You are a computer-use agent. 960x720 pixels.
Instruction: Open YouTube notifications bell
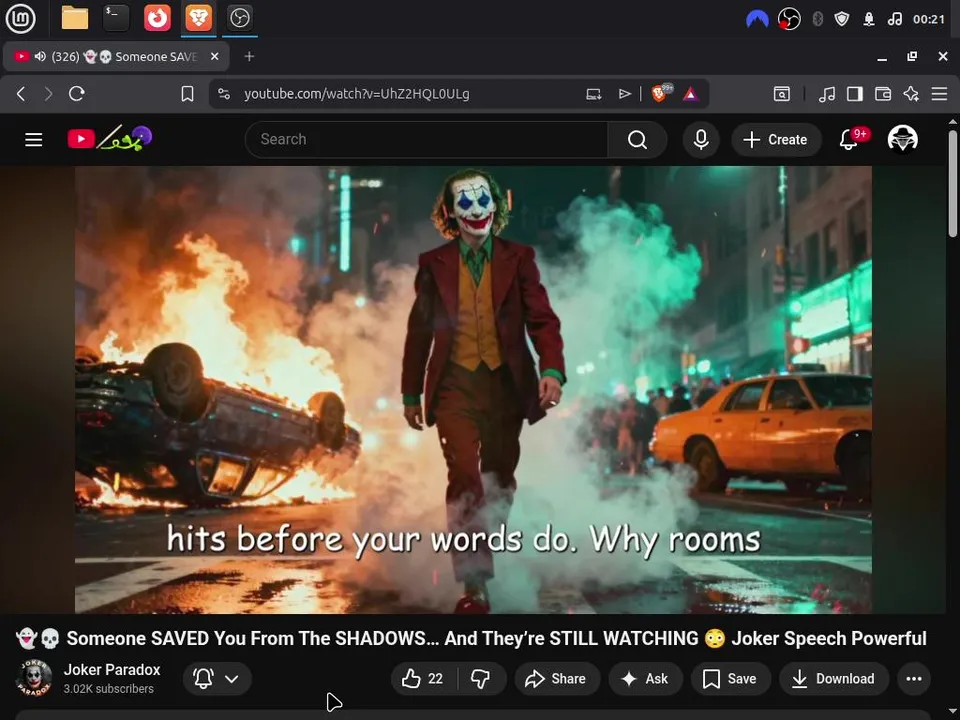(x=849, y=140)
